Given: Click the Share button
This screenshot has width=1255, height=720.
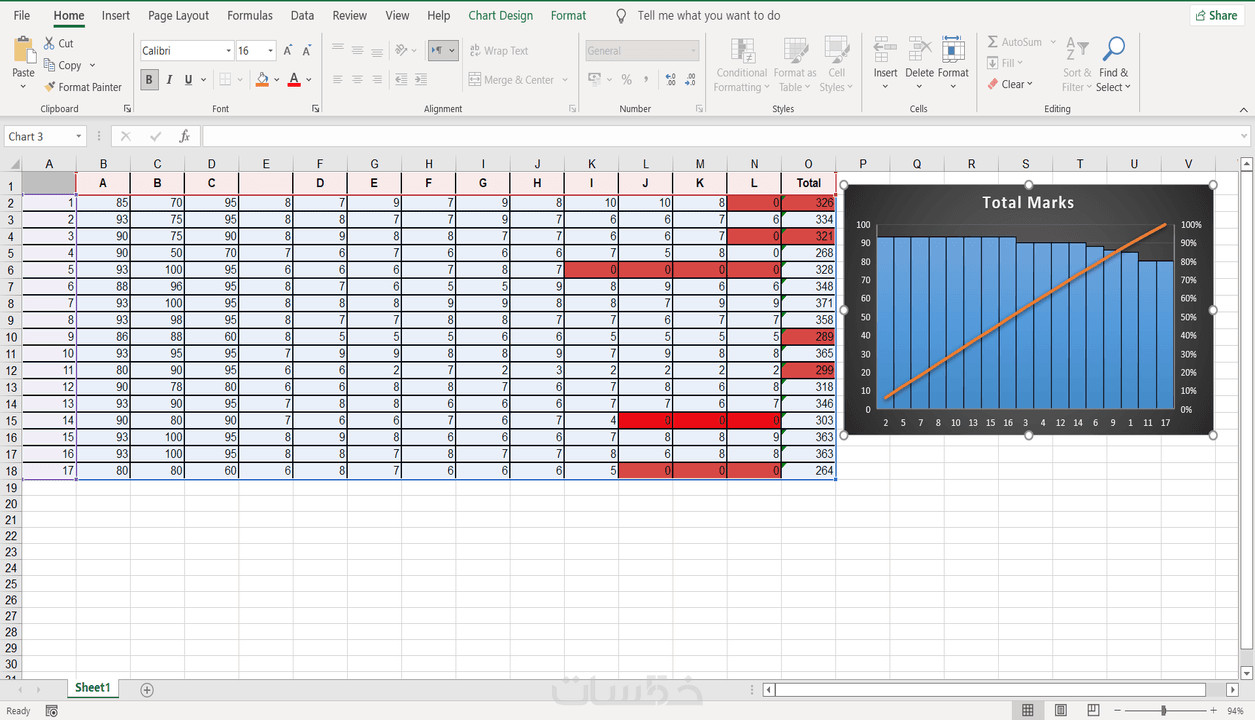Looking at the screenshot, I should click(x=1216, y=15).
